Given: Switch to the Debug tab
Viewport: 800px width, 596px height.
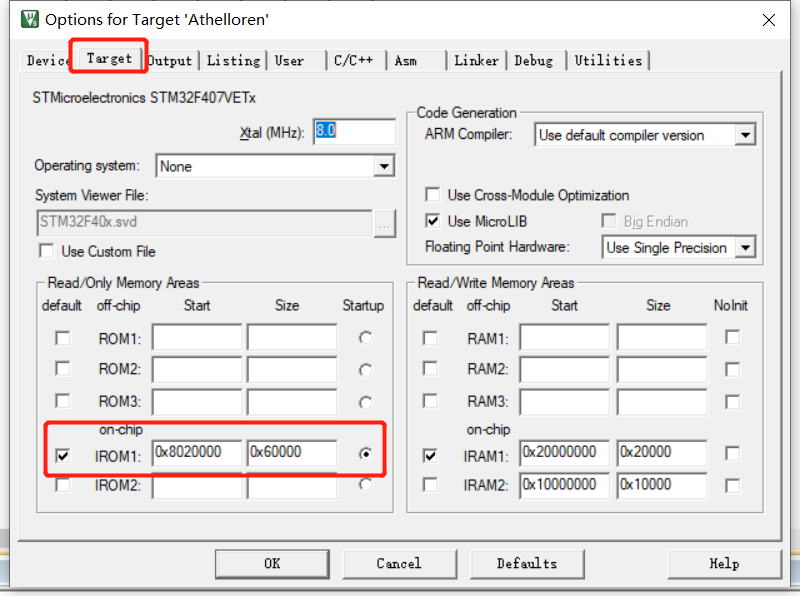Looking at the screenshot, I should pyautogui.click(x=536, y=60).
